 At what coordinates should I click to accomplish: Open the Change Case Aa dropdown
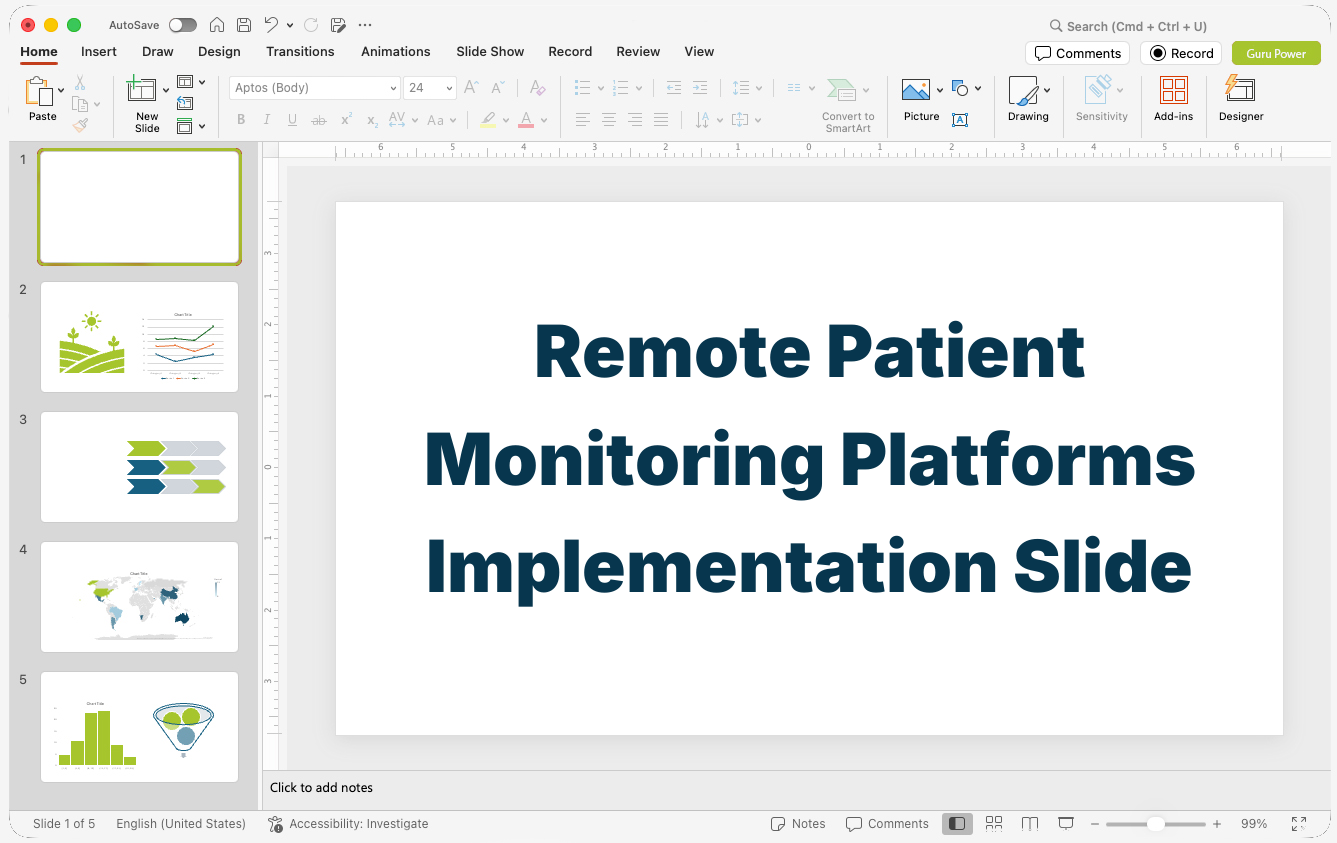coord(441,120)
